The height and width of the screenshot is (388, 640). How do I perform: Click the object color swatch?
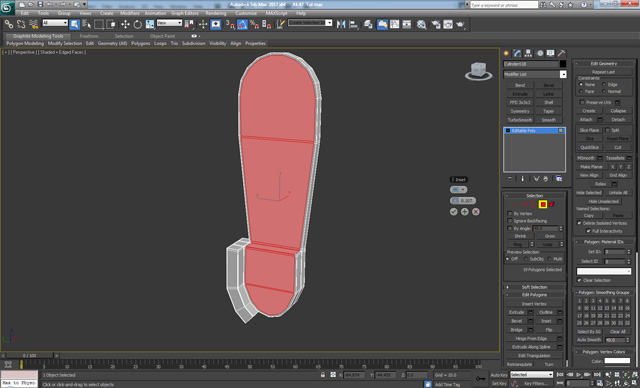(563, 64)
